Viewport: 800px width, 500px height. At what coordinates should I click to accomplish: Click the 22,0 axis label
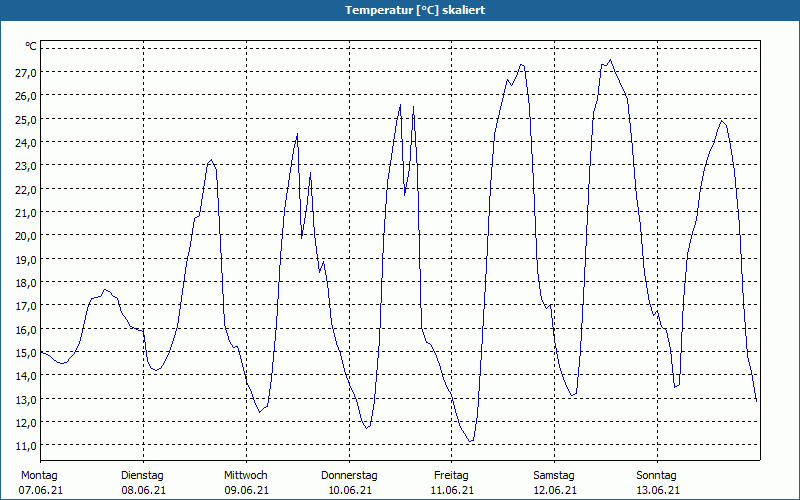click(x=26, y=190)
